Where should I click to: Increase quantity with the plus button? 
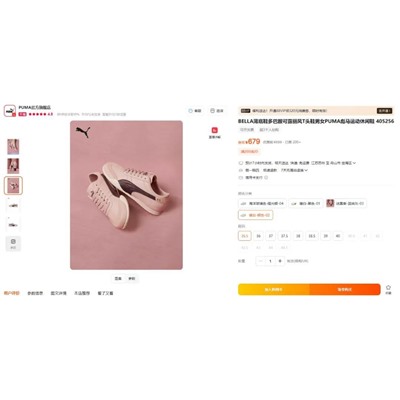point(280,261)
